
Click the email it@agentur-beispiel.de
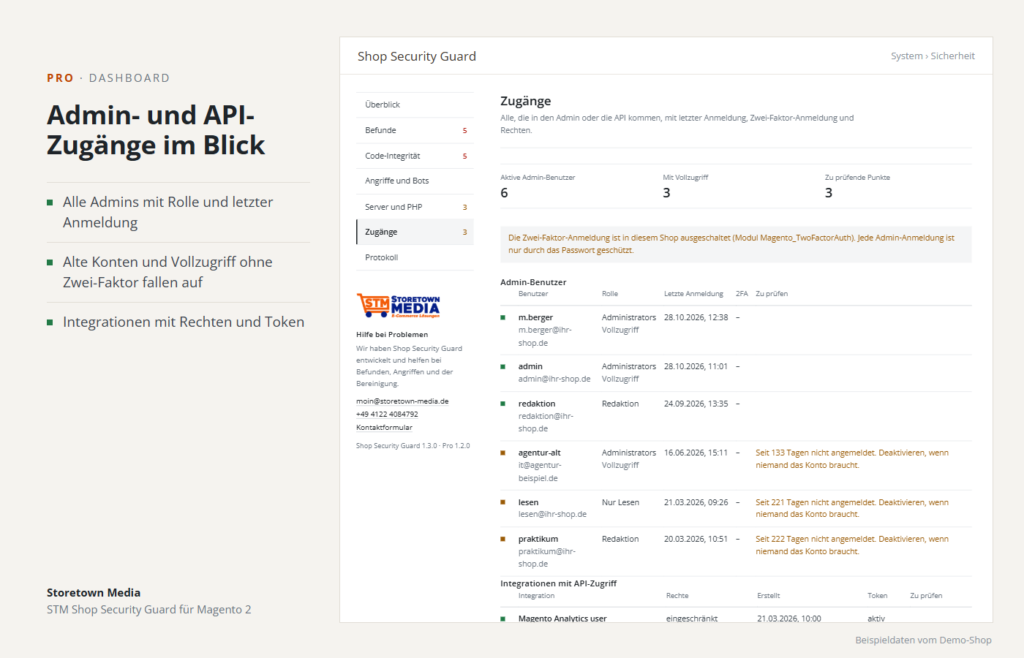pyautogui.click(x=539, y=472)
